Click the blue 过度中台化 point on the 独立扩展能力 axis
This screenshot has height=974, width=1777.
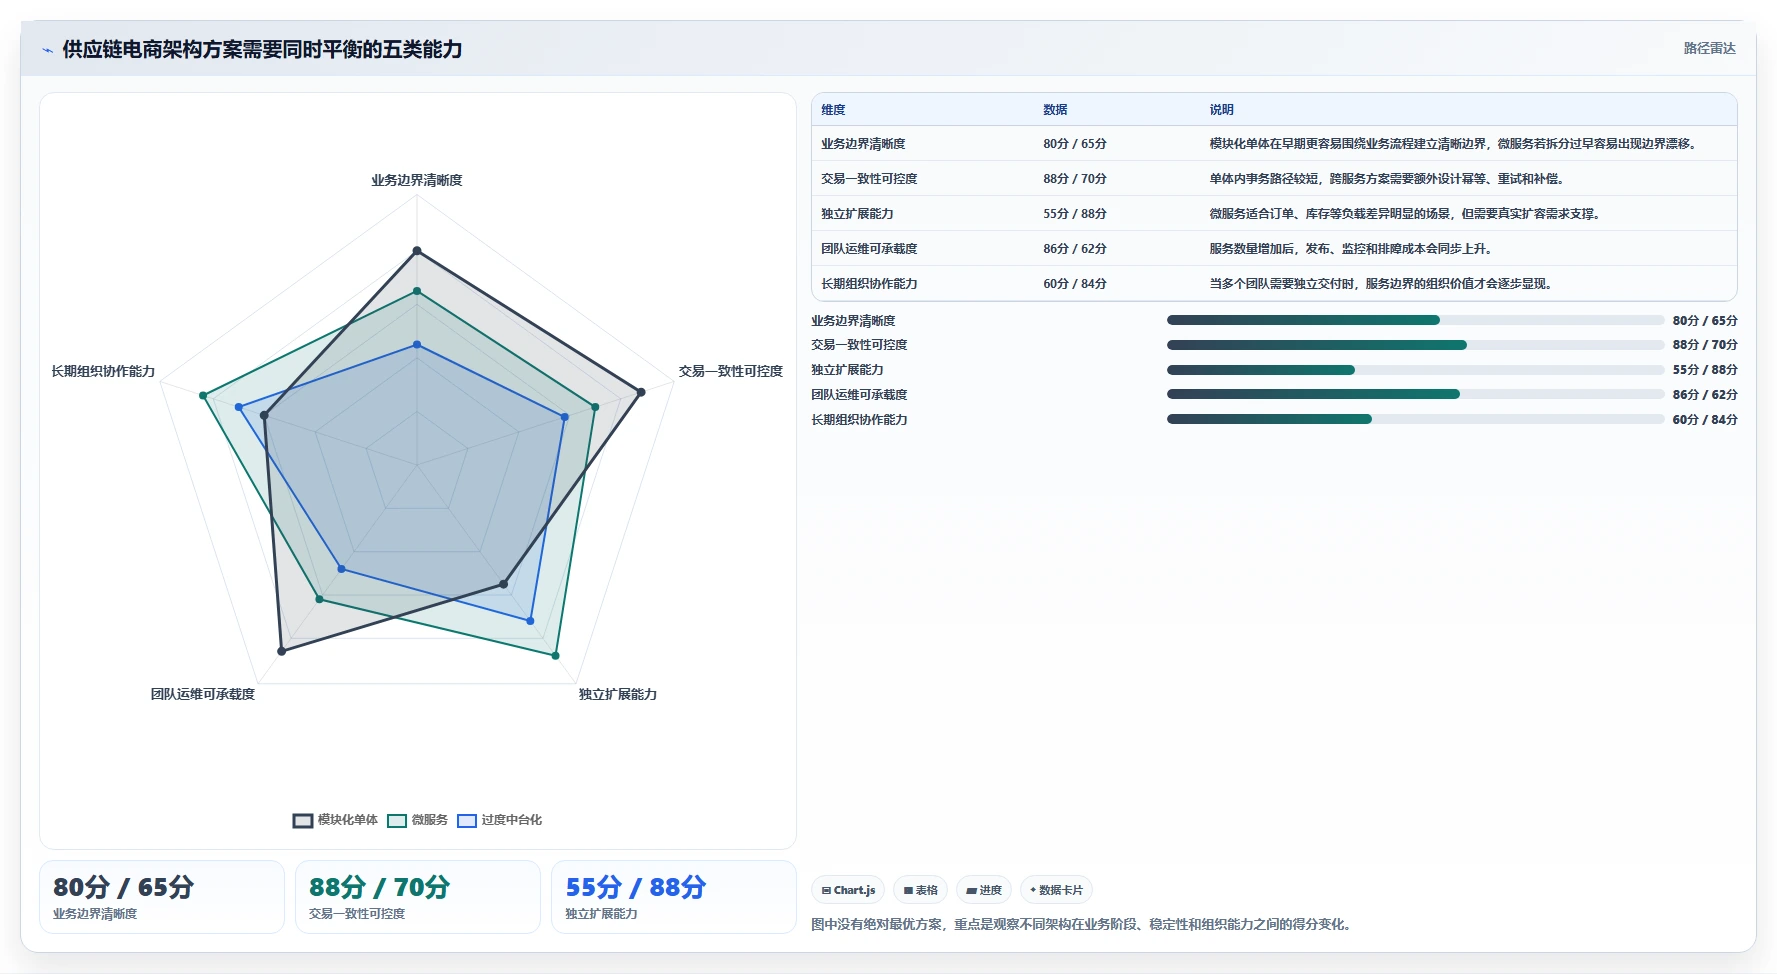point(531,621)
